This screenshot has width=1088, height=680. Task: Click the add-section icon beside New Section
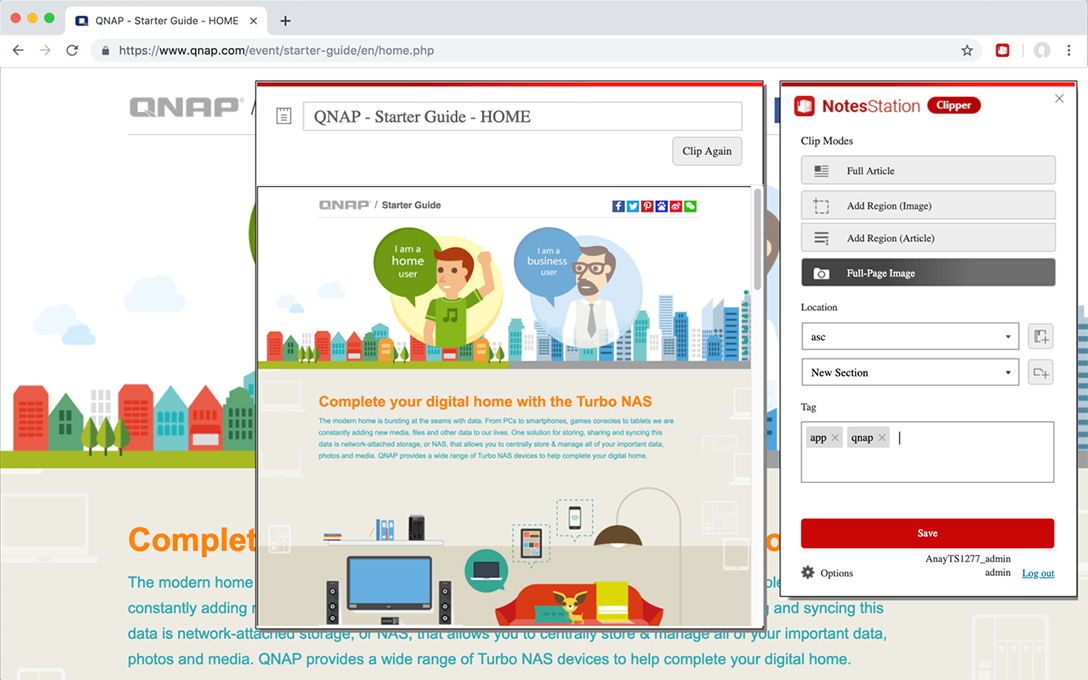click(1040, 372)
